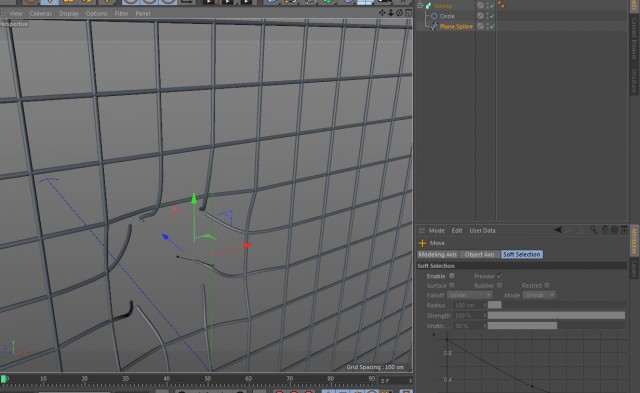Click the Sweep object icon
Screen dimensions: 640x393
click(429, 5)
